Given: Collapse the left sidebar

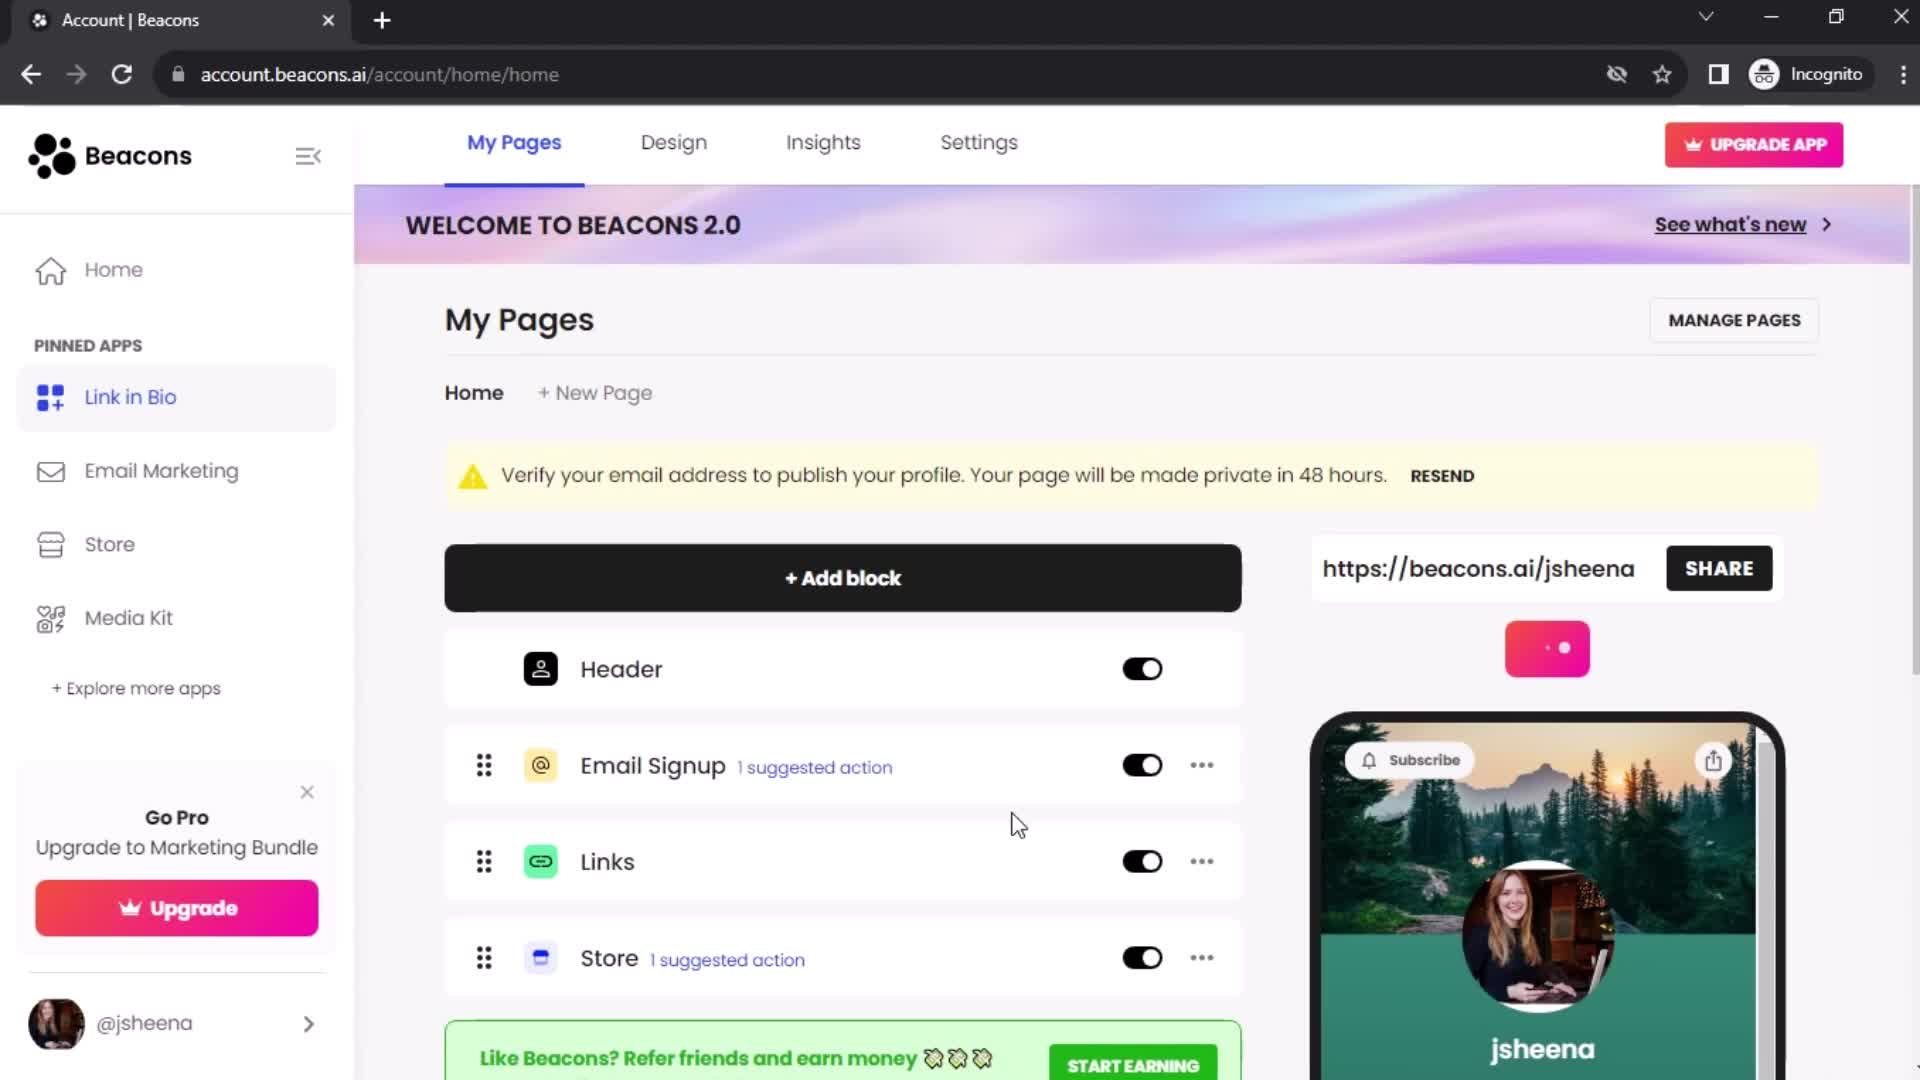Looking at the screenshot, I should (x=308, y=156).
